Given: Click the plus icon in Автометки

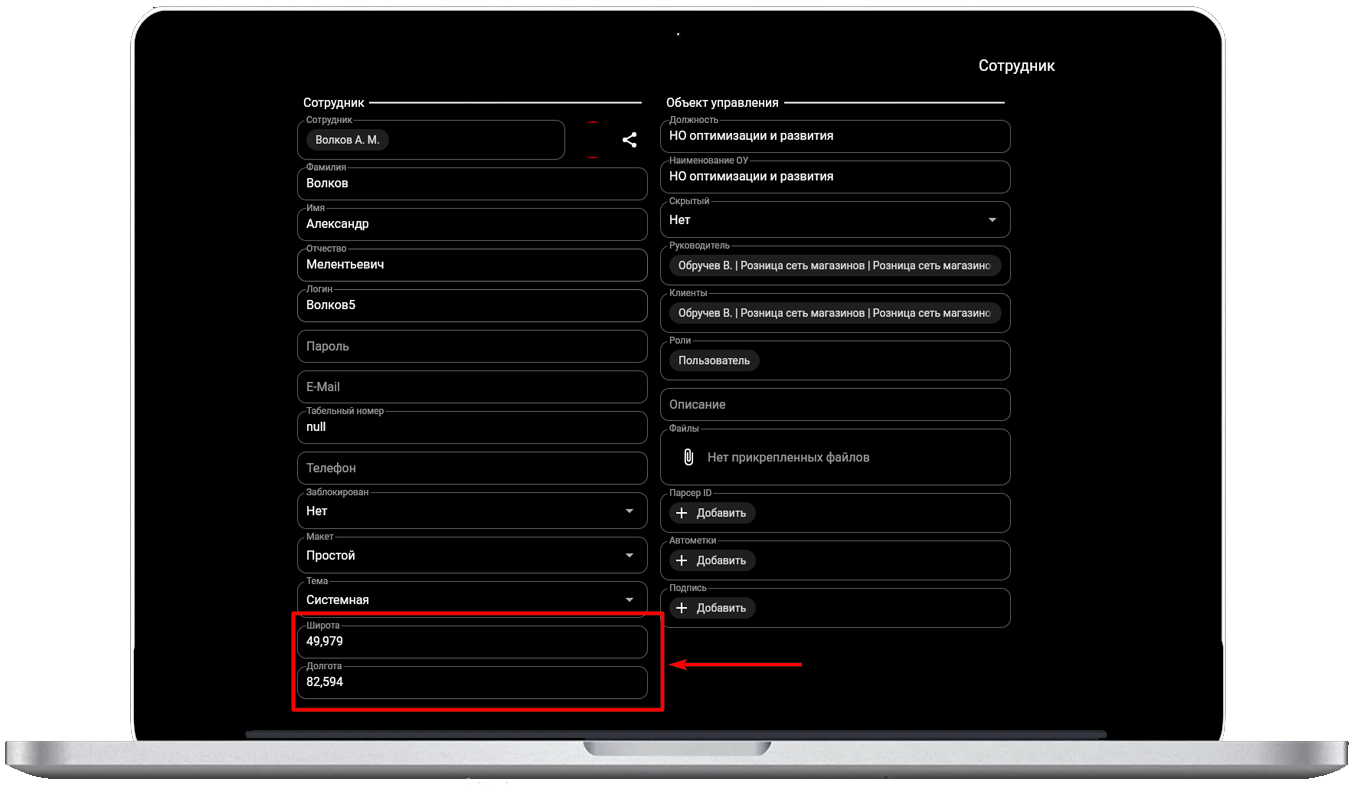Looking at the screenshot, I should point(682,561).
